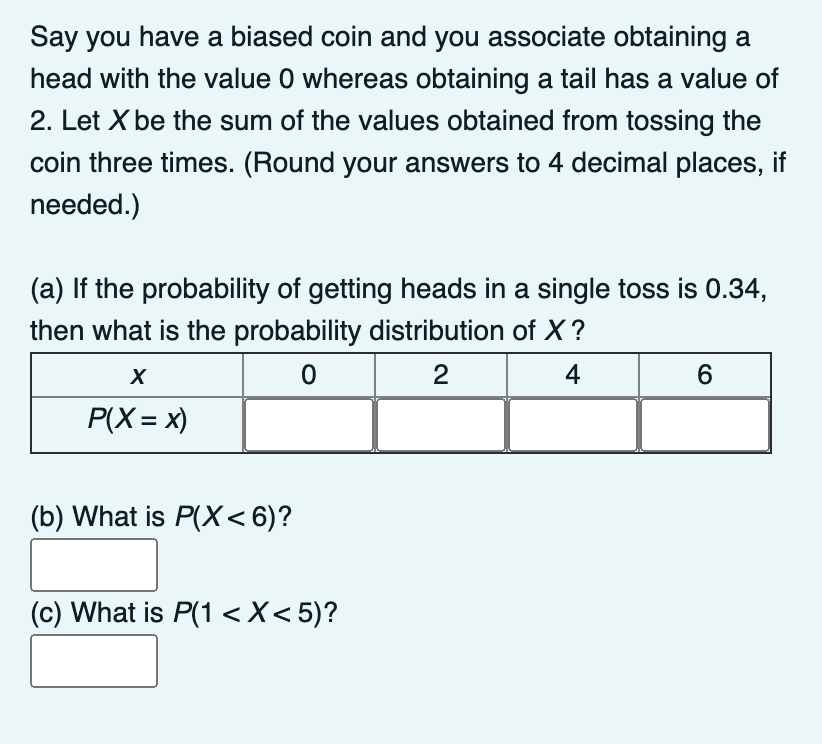Click the part (a) question text

398,310
